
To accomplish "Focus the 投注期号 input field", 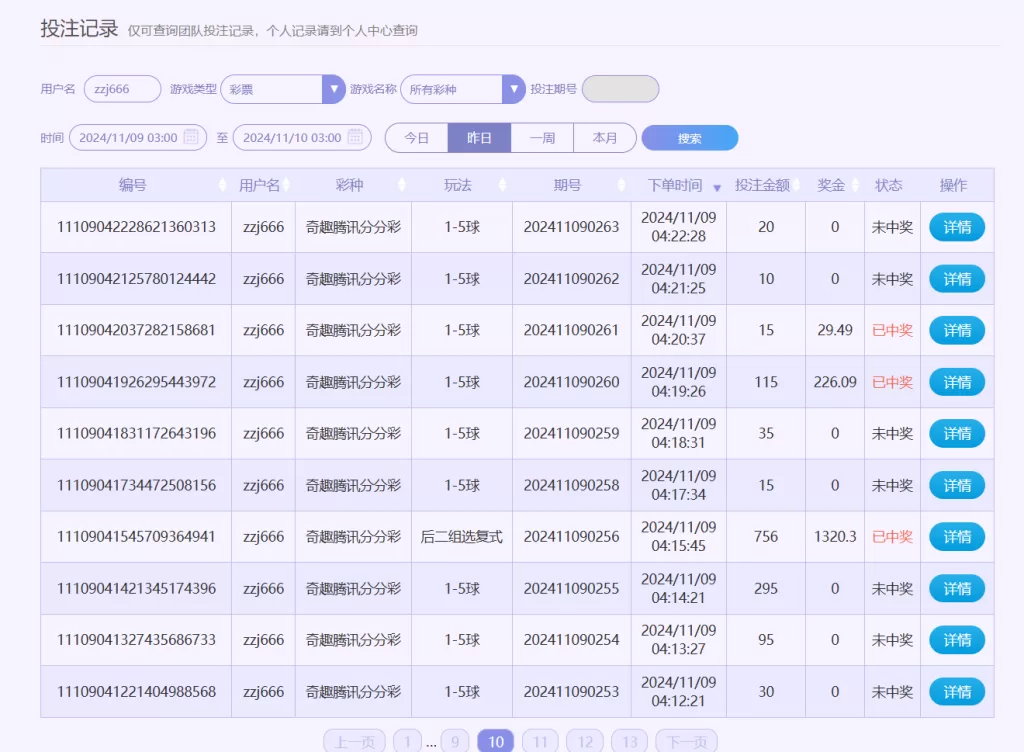I will tap(620, 89).
